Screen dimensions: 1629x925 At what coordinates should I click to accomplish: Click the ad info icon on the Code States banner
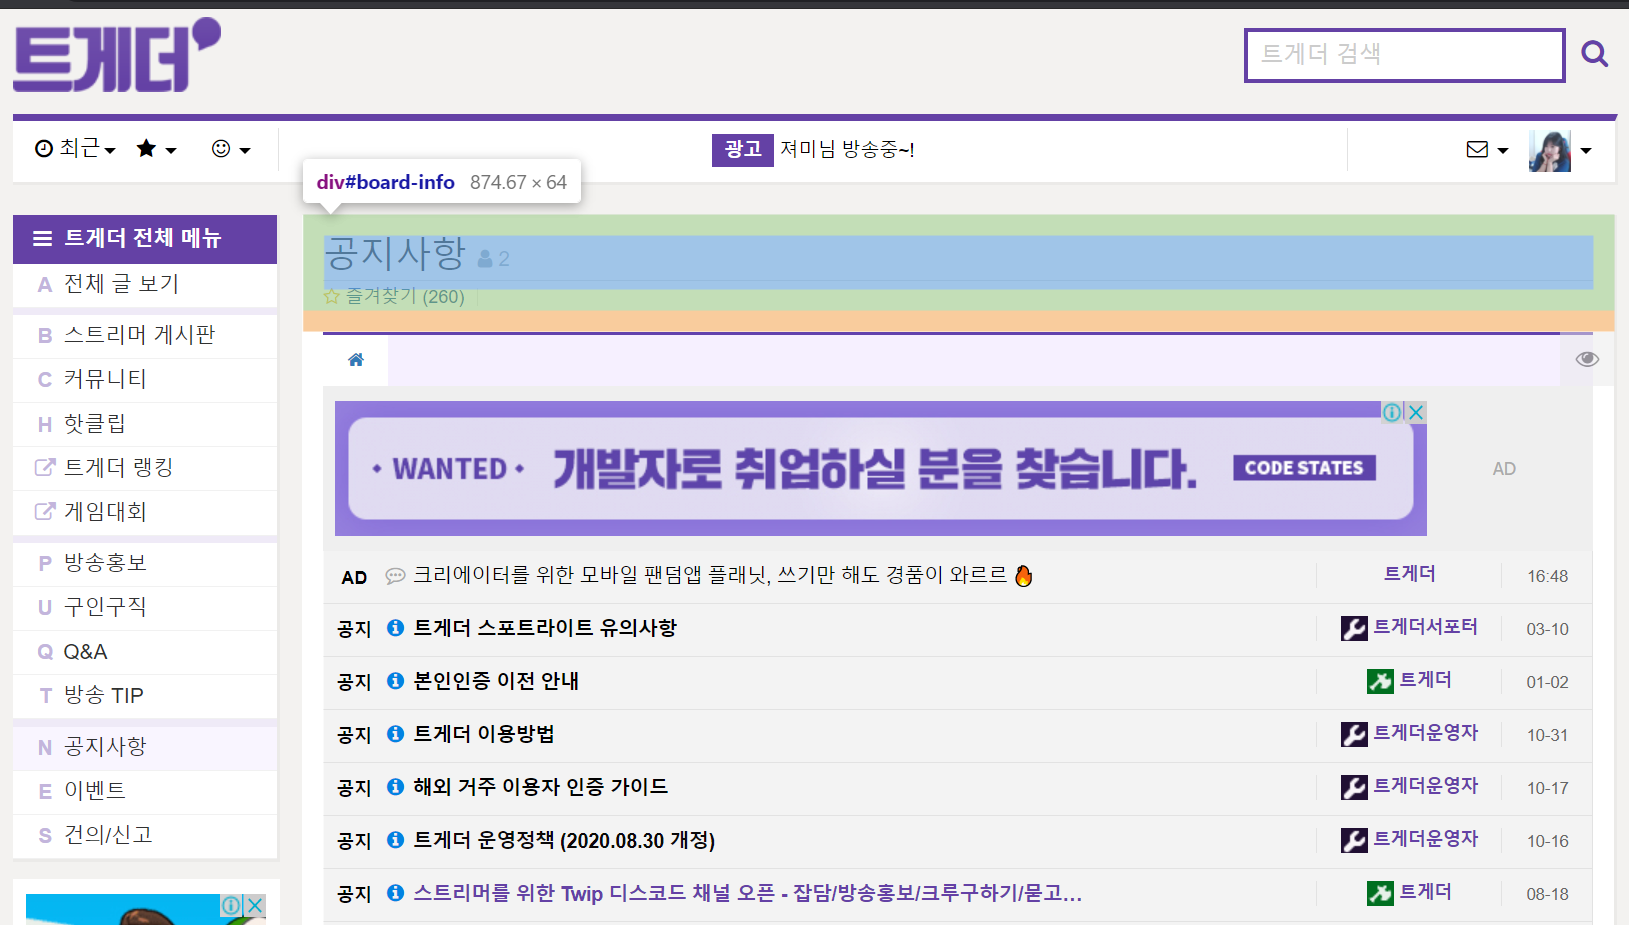pyautogui.click(x=1392, y=412)
